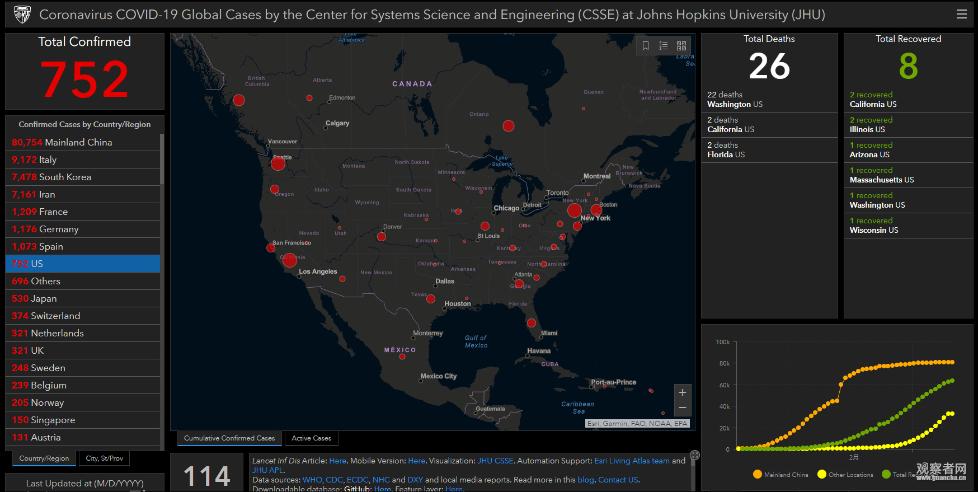Open the hamburger menu in the header
This screenshot has height=492, width=978.
click(961, 14)
